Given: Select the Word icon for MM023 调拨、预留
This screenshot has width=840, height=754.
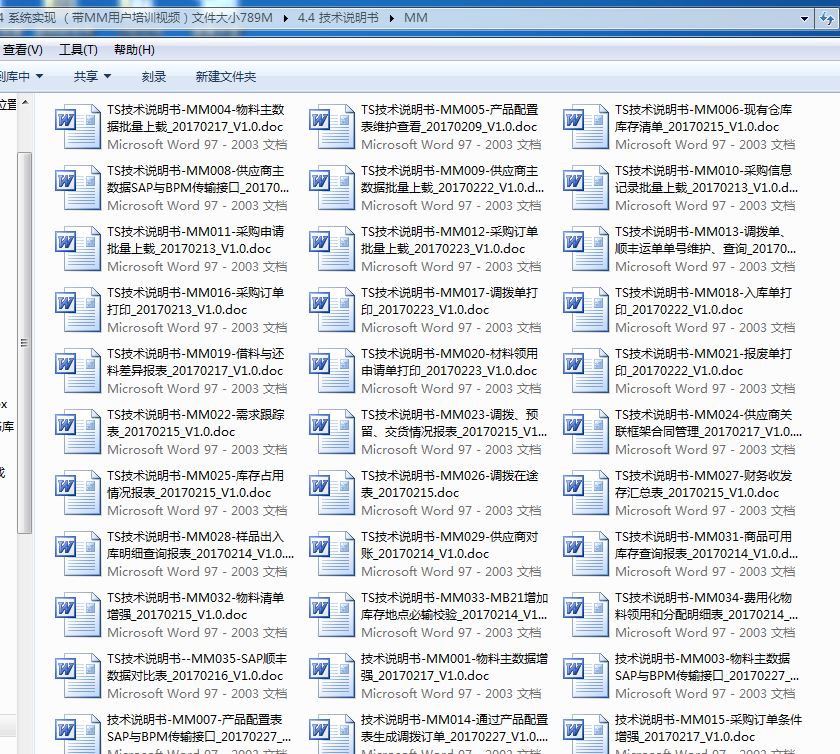Looking at the screenshot, I should pos(332,432).
